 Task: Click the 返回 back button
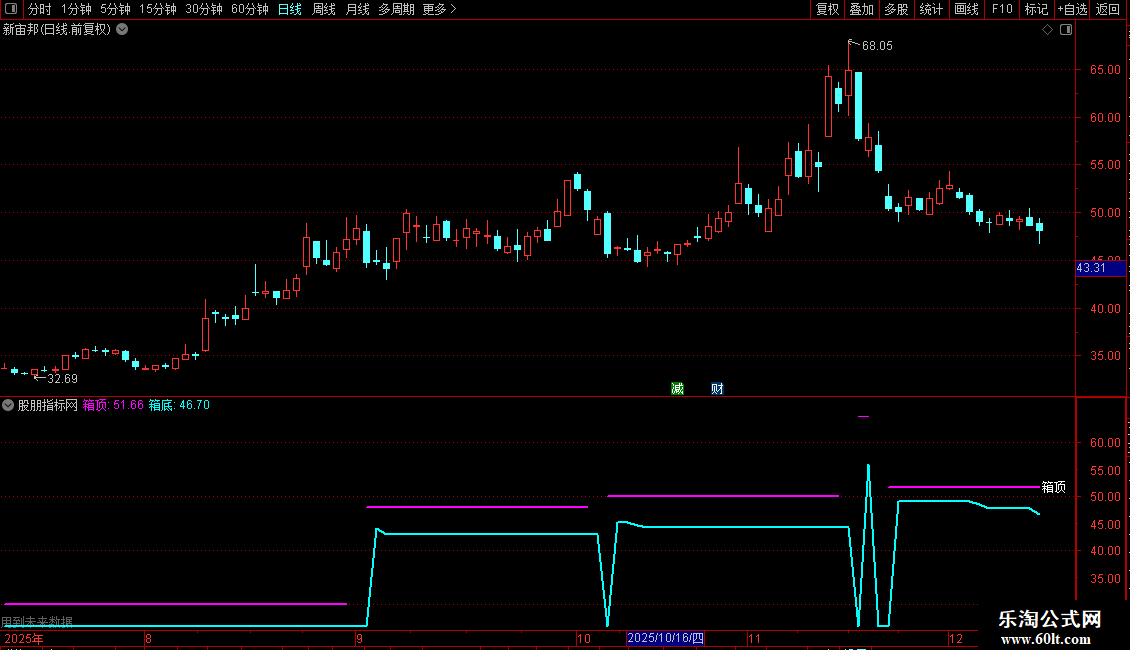[1108, 9]
